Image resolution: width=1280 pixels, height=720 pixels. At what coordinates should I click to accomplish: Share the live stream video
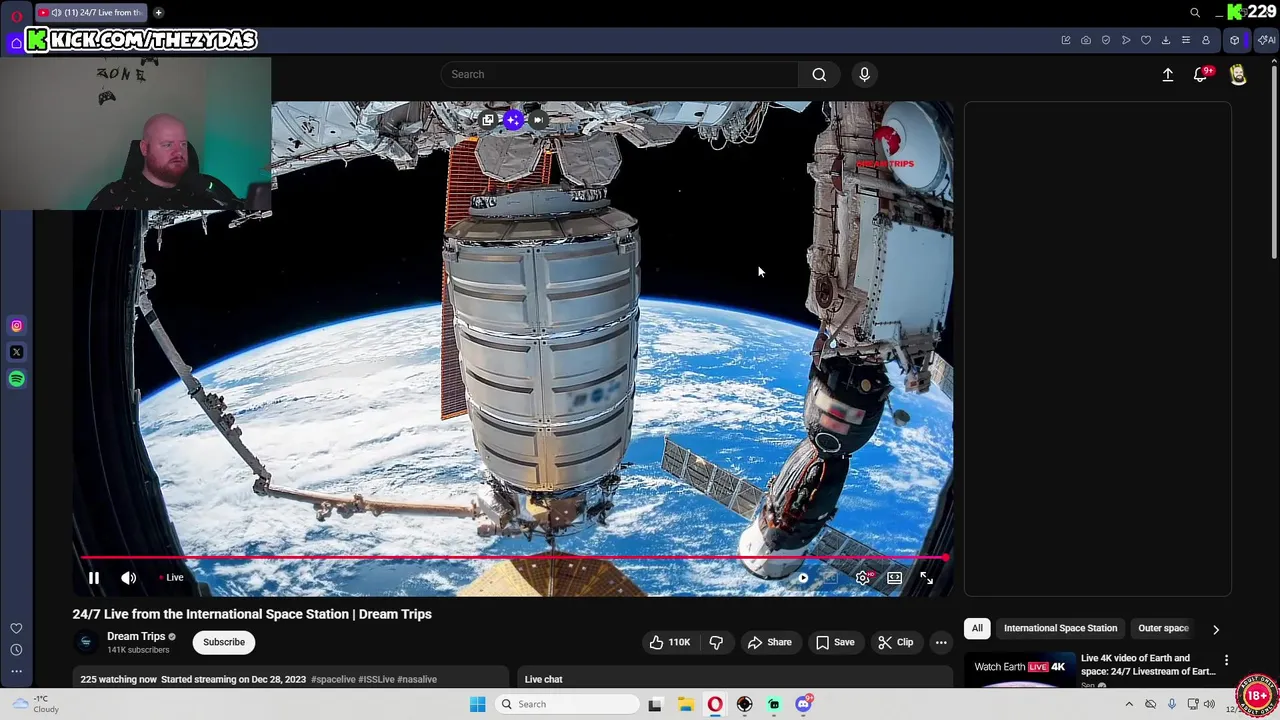coord(769,642)
